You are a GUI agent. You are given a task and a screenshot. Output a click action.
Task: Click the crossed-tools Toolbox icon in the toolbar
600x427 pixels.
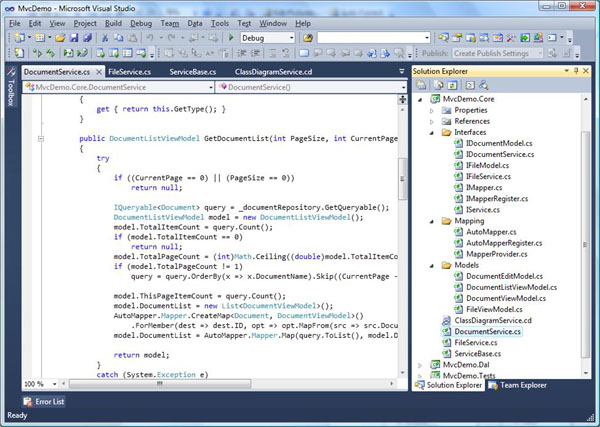click(x=511, y=37)
